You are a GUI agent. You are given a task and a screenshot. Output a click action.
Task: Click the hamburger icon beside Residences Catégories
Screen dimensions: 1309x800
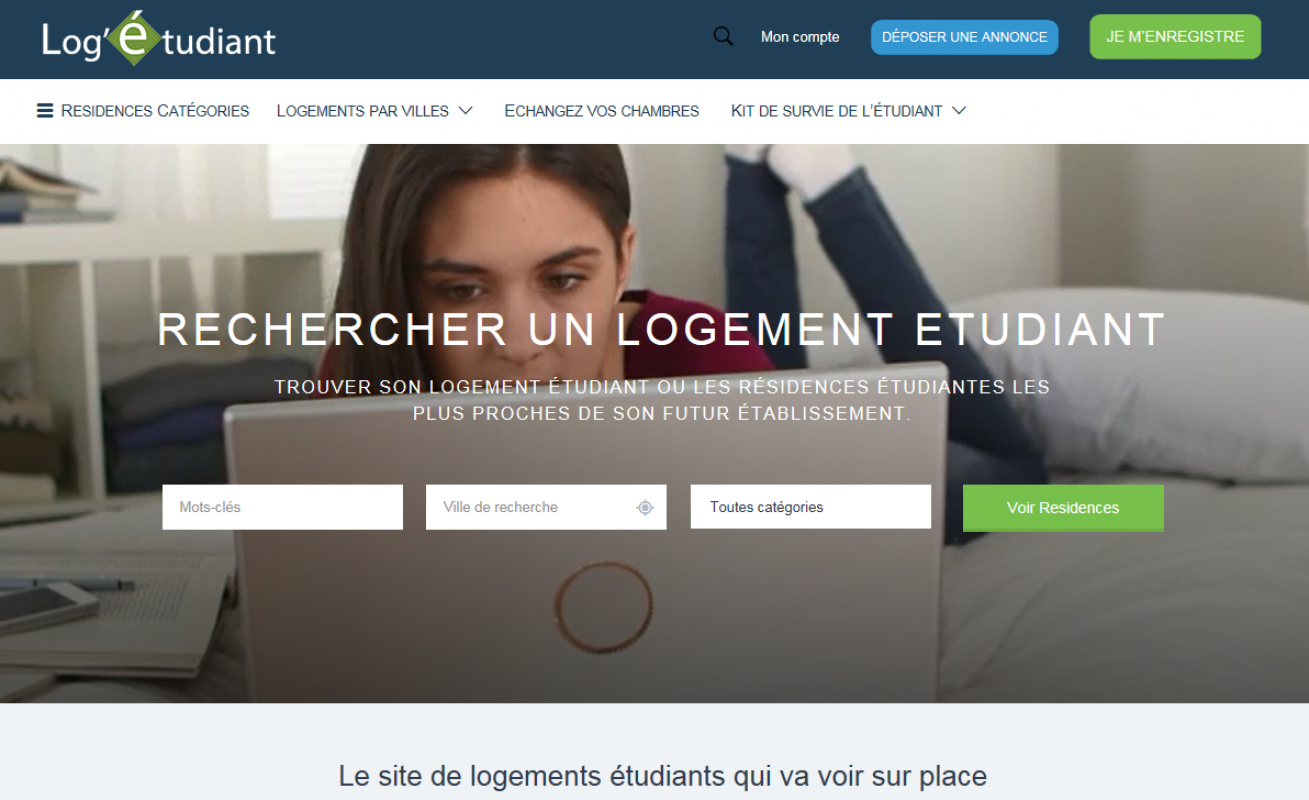(45, 111)
